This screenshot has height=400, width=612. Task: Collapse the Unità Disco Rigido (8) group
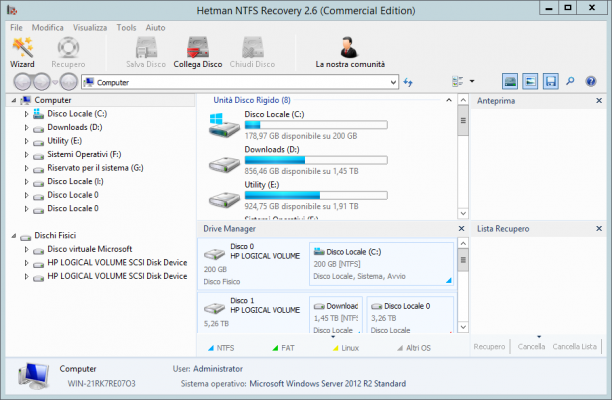pos(449,100)
